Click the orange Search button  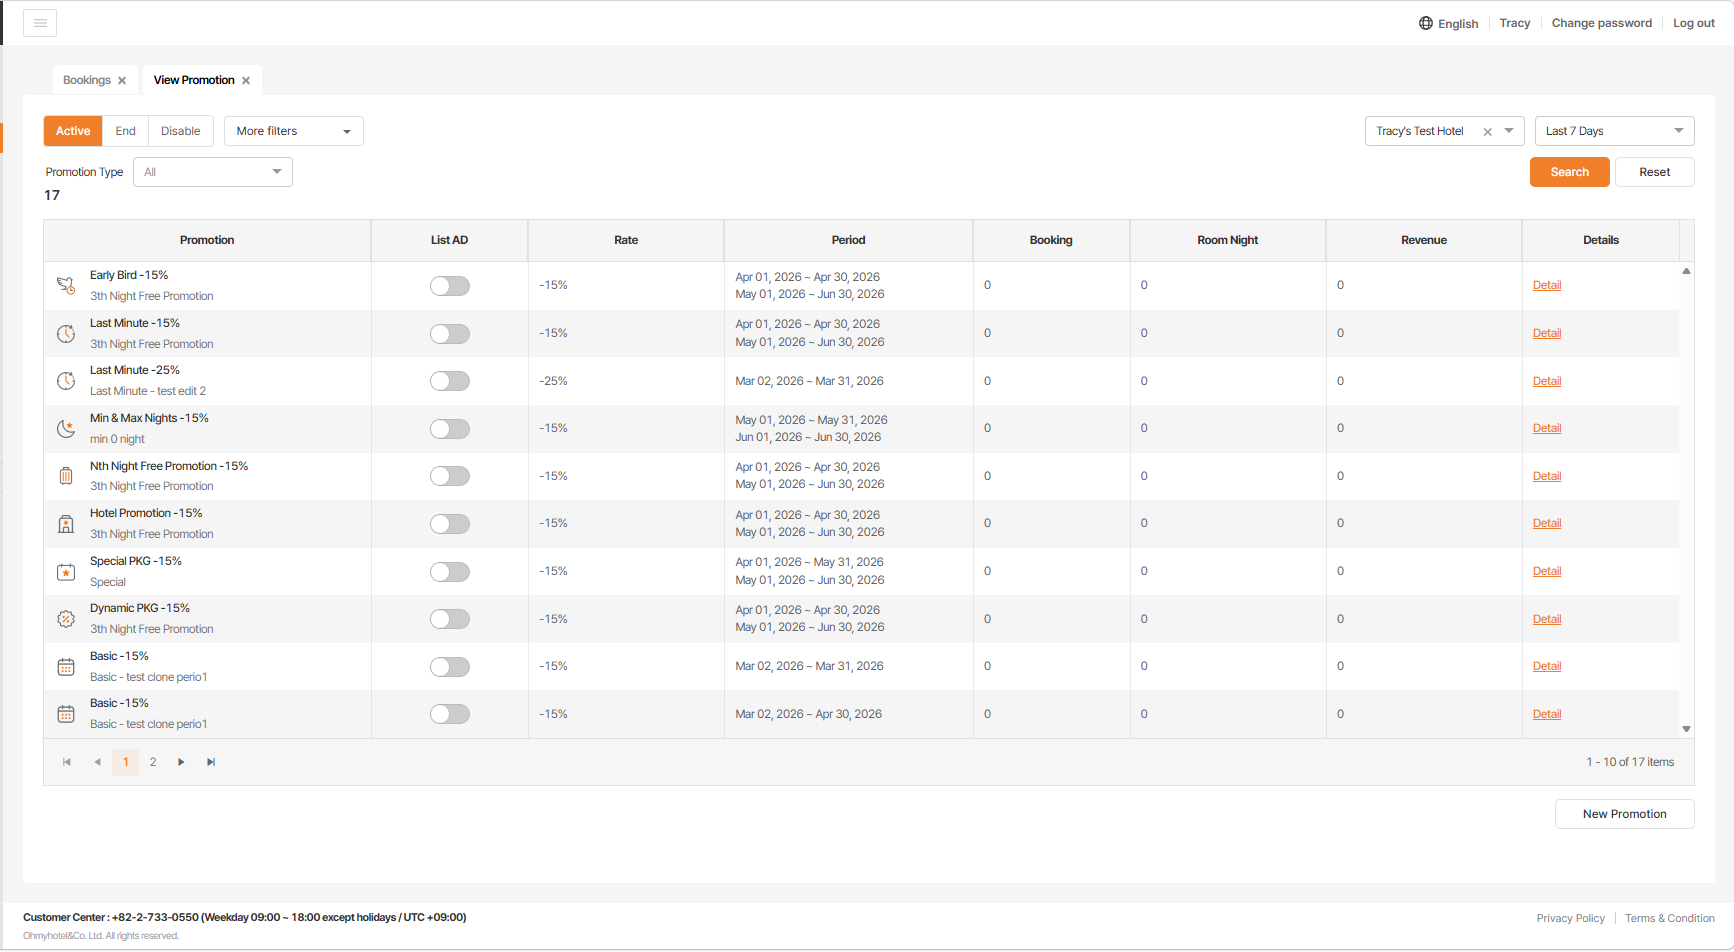point(1569,172)
